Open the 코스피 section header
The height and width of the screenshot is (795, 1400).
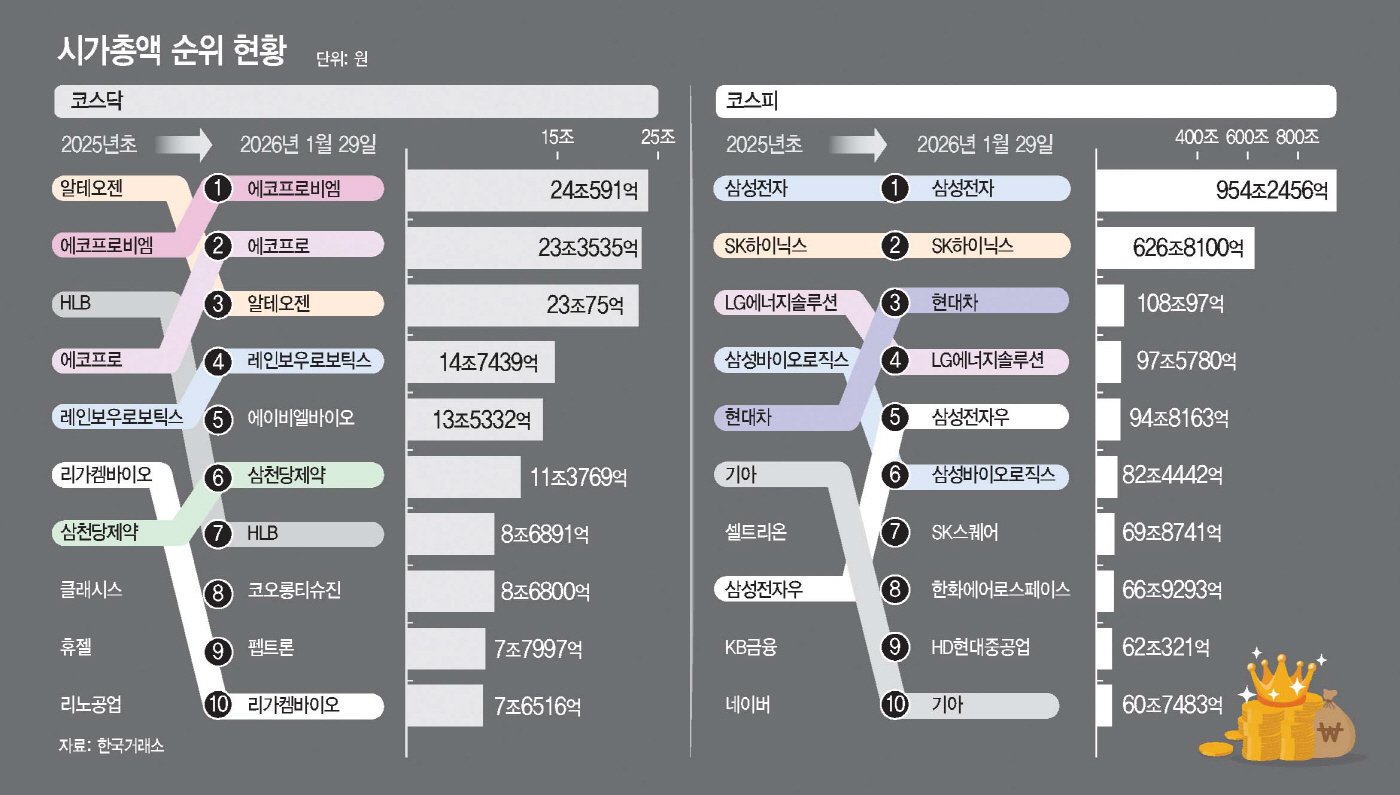point(1025,101)
